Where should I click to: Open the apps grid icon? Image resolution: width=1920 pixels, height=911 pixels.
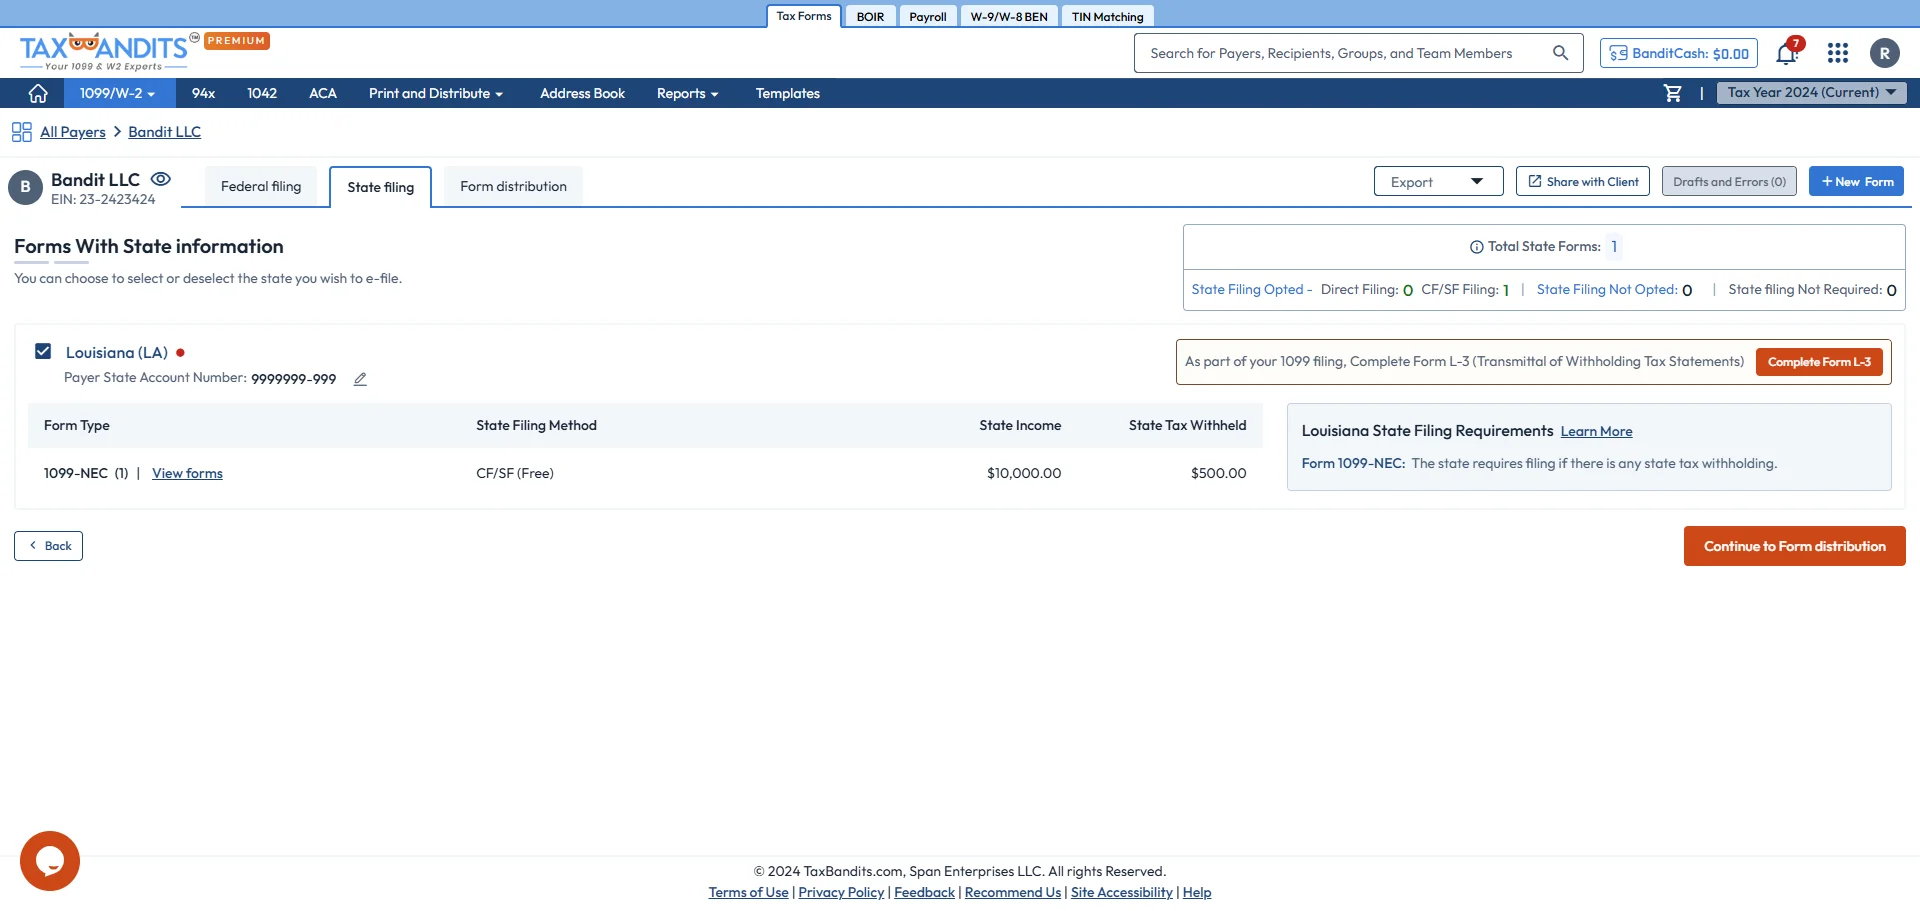pyautogui.click(x=1838, y=53)
